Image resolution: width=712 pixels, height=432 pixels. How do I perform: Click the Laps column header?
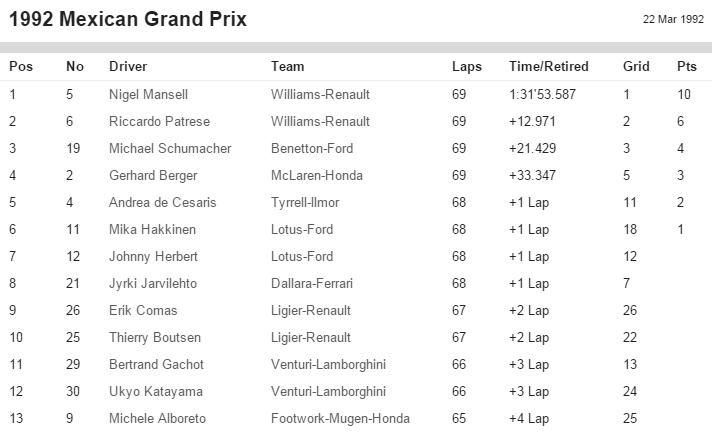[466, 67]
